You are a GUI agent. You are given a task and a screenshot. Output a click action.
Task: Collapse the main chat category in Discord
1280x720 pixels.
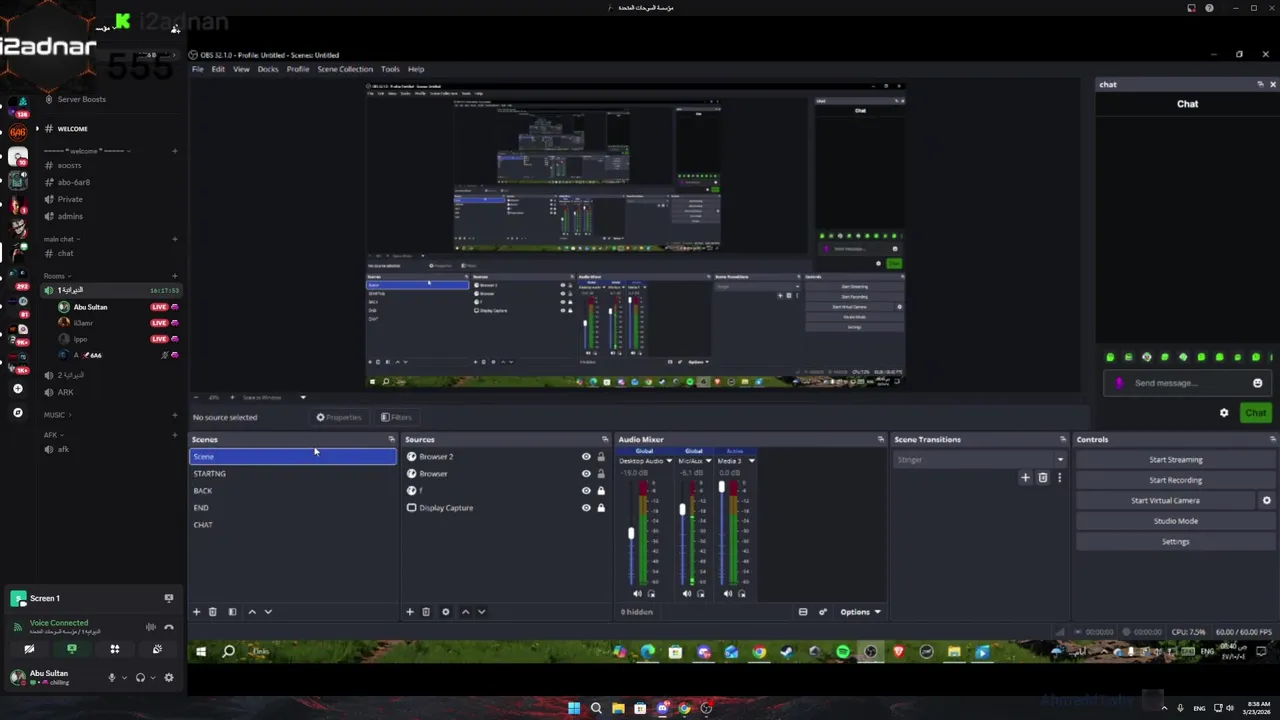(x=62, y=239)
